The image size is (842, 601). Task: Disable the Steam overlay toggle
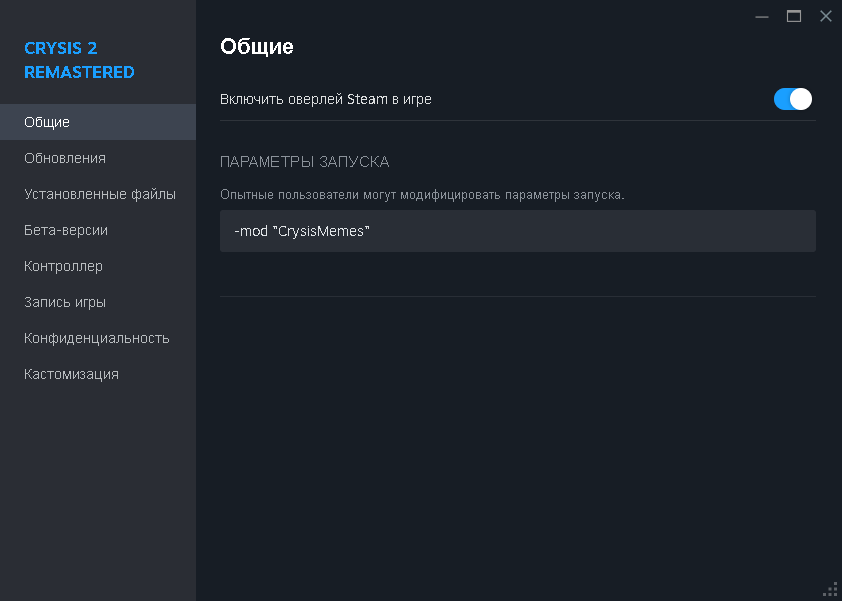coord(793,99)
